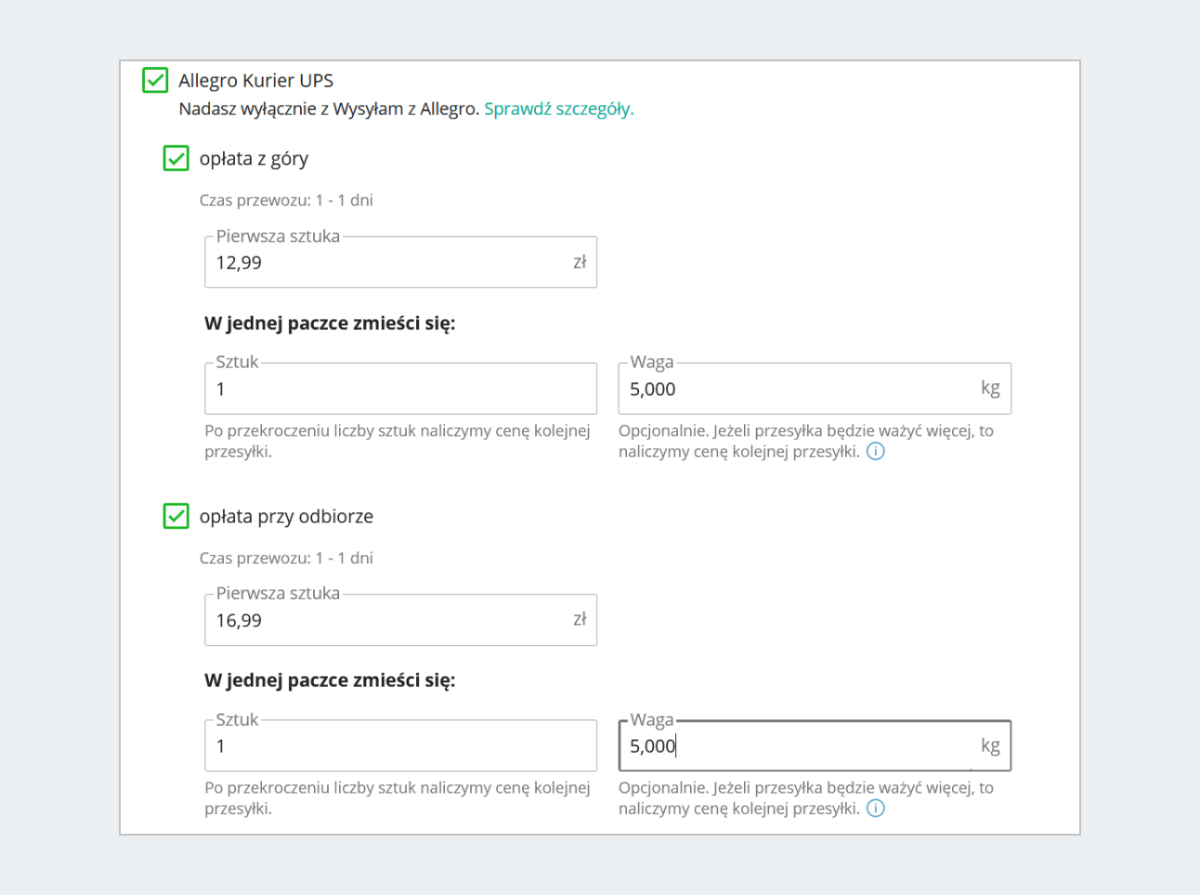Focus the Sztuk field under "opłata z góry"
Viewport: 1200px width, 895px height.
point(400,389)
